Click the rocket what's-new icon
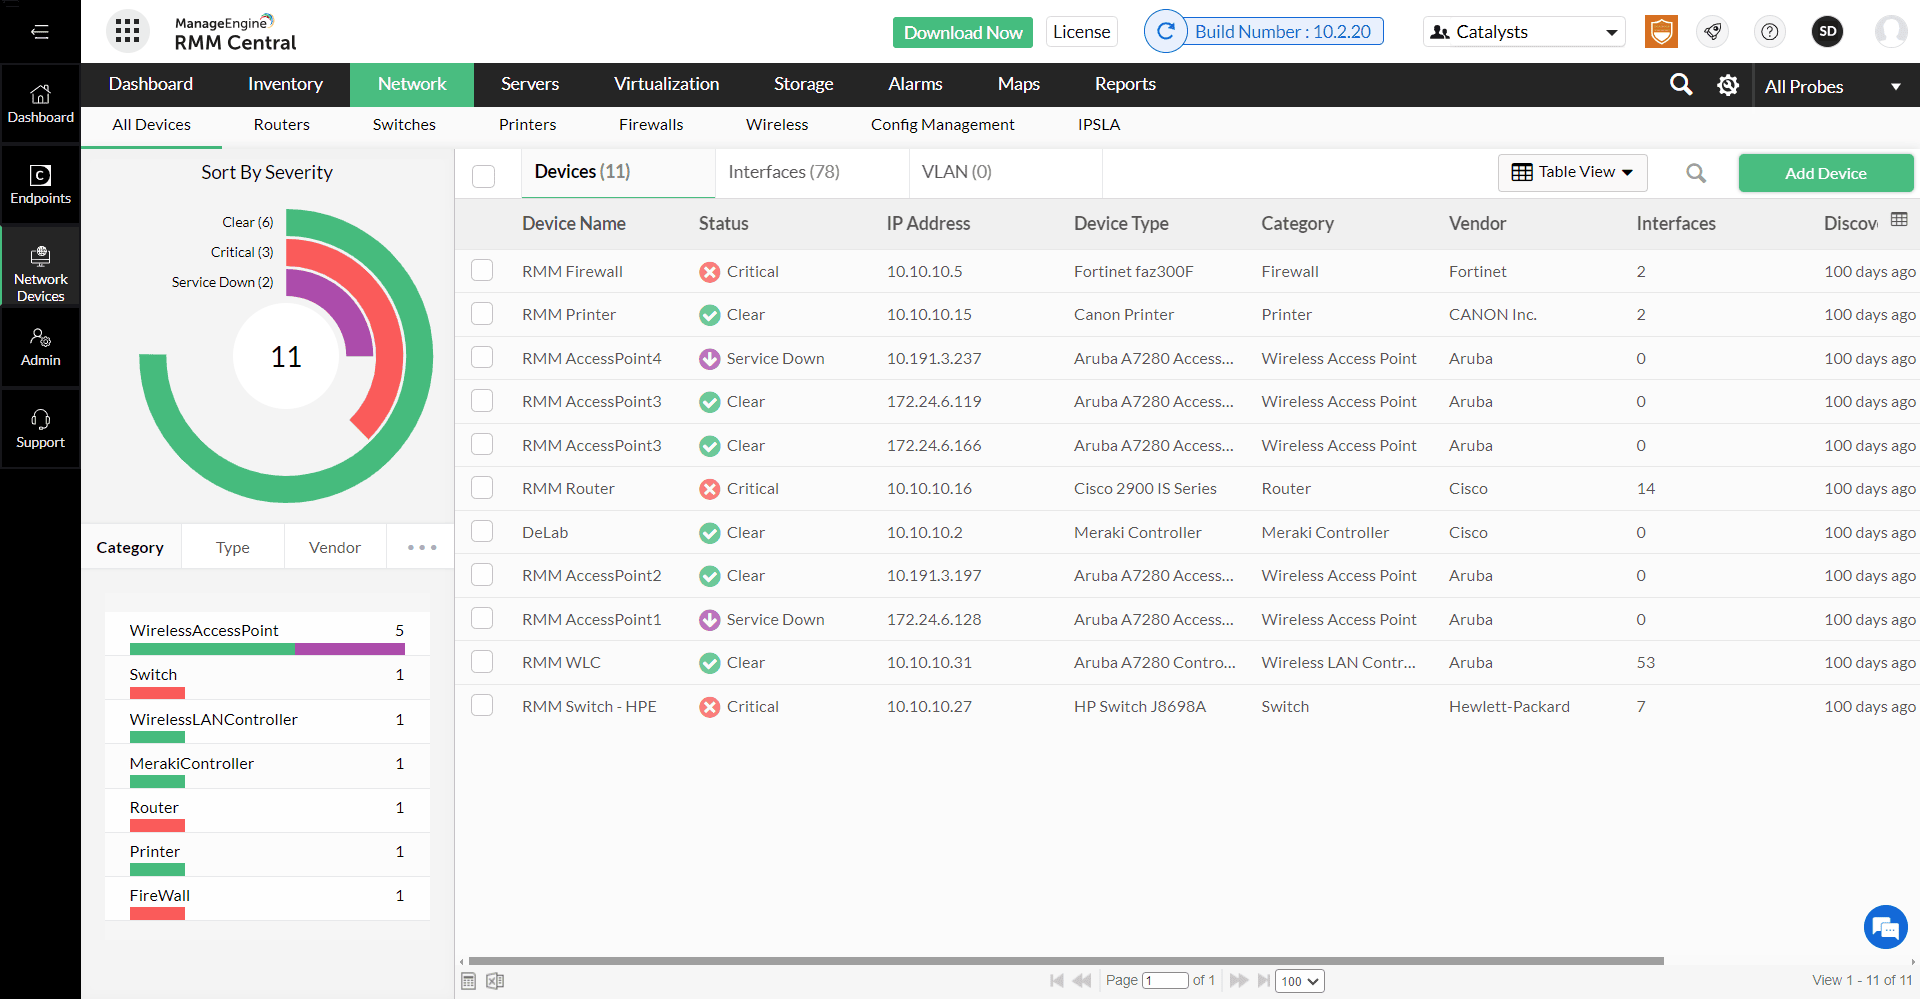The height and width of the screenshot is (999, 1920). (x=1713, y=32)
